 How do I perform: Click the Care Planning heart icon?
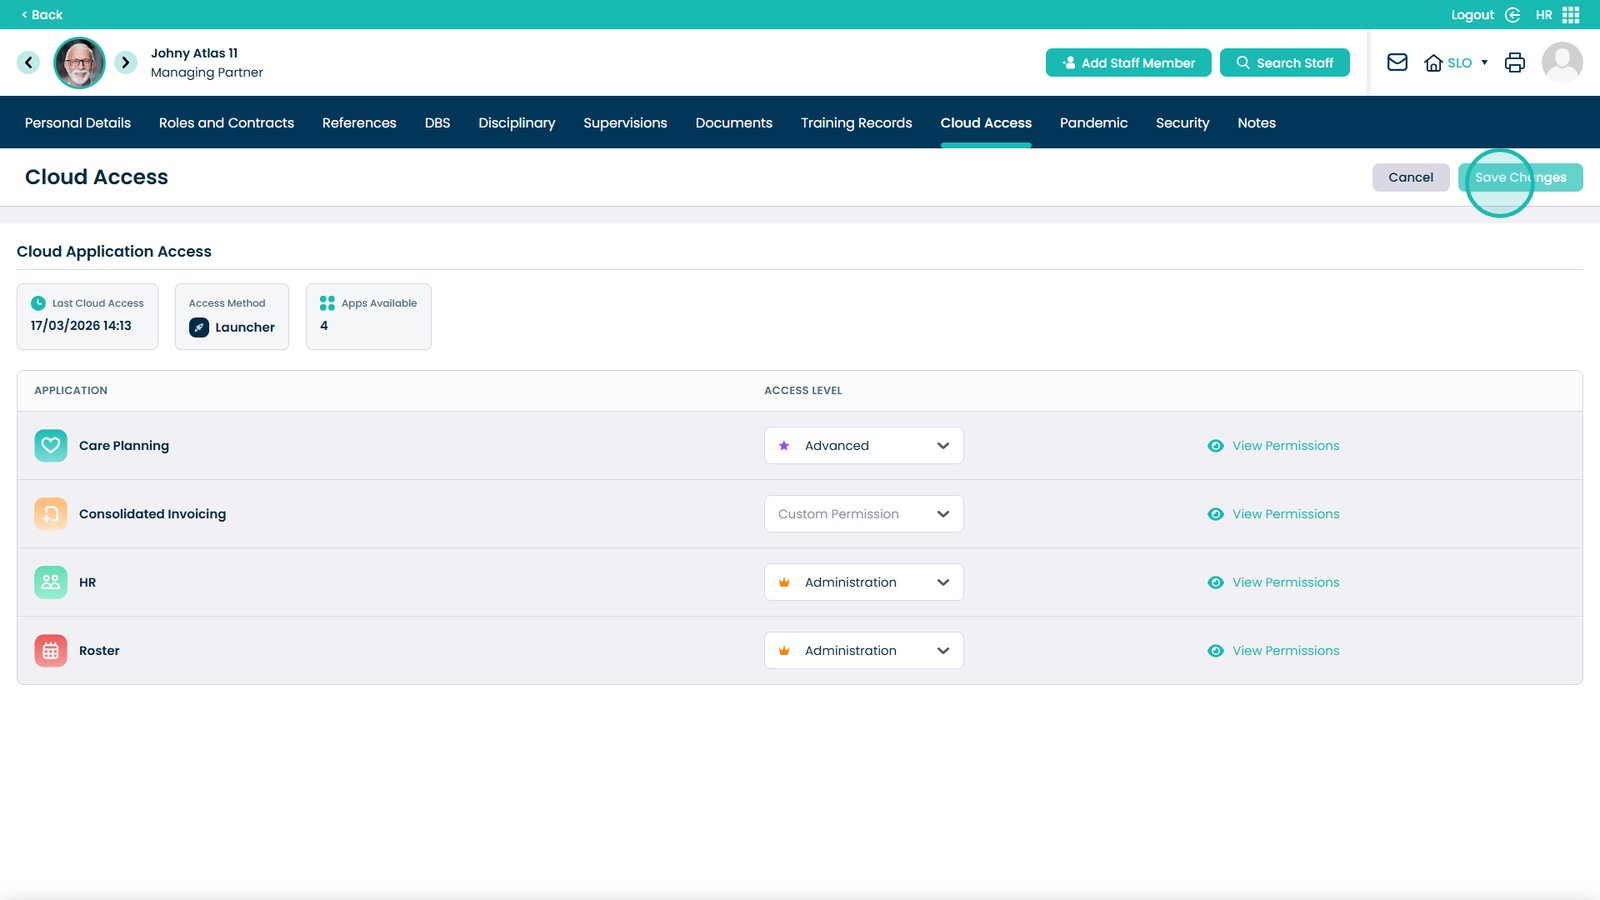click(x=51, y=446)
